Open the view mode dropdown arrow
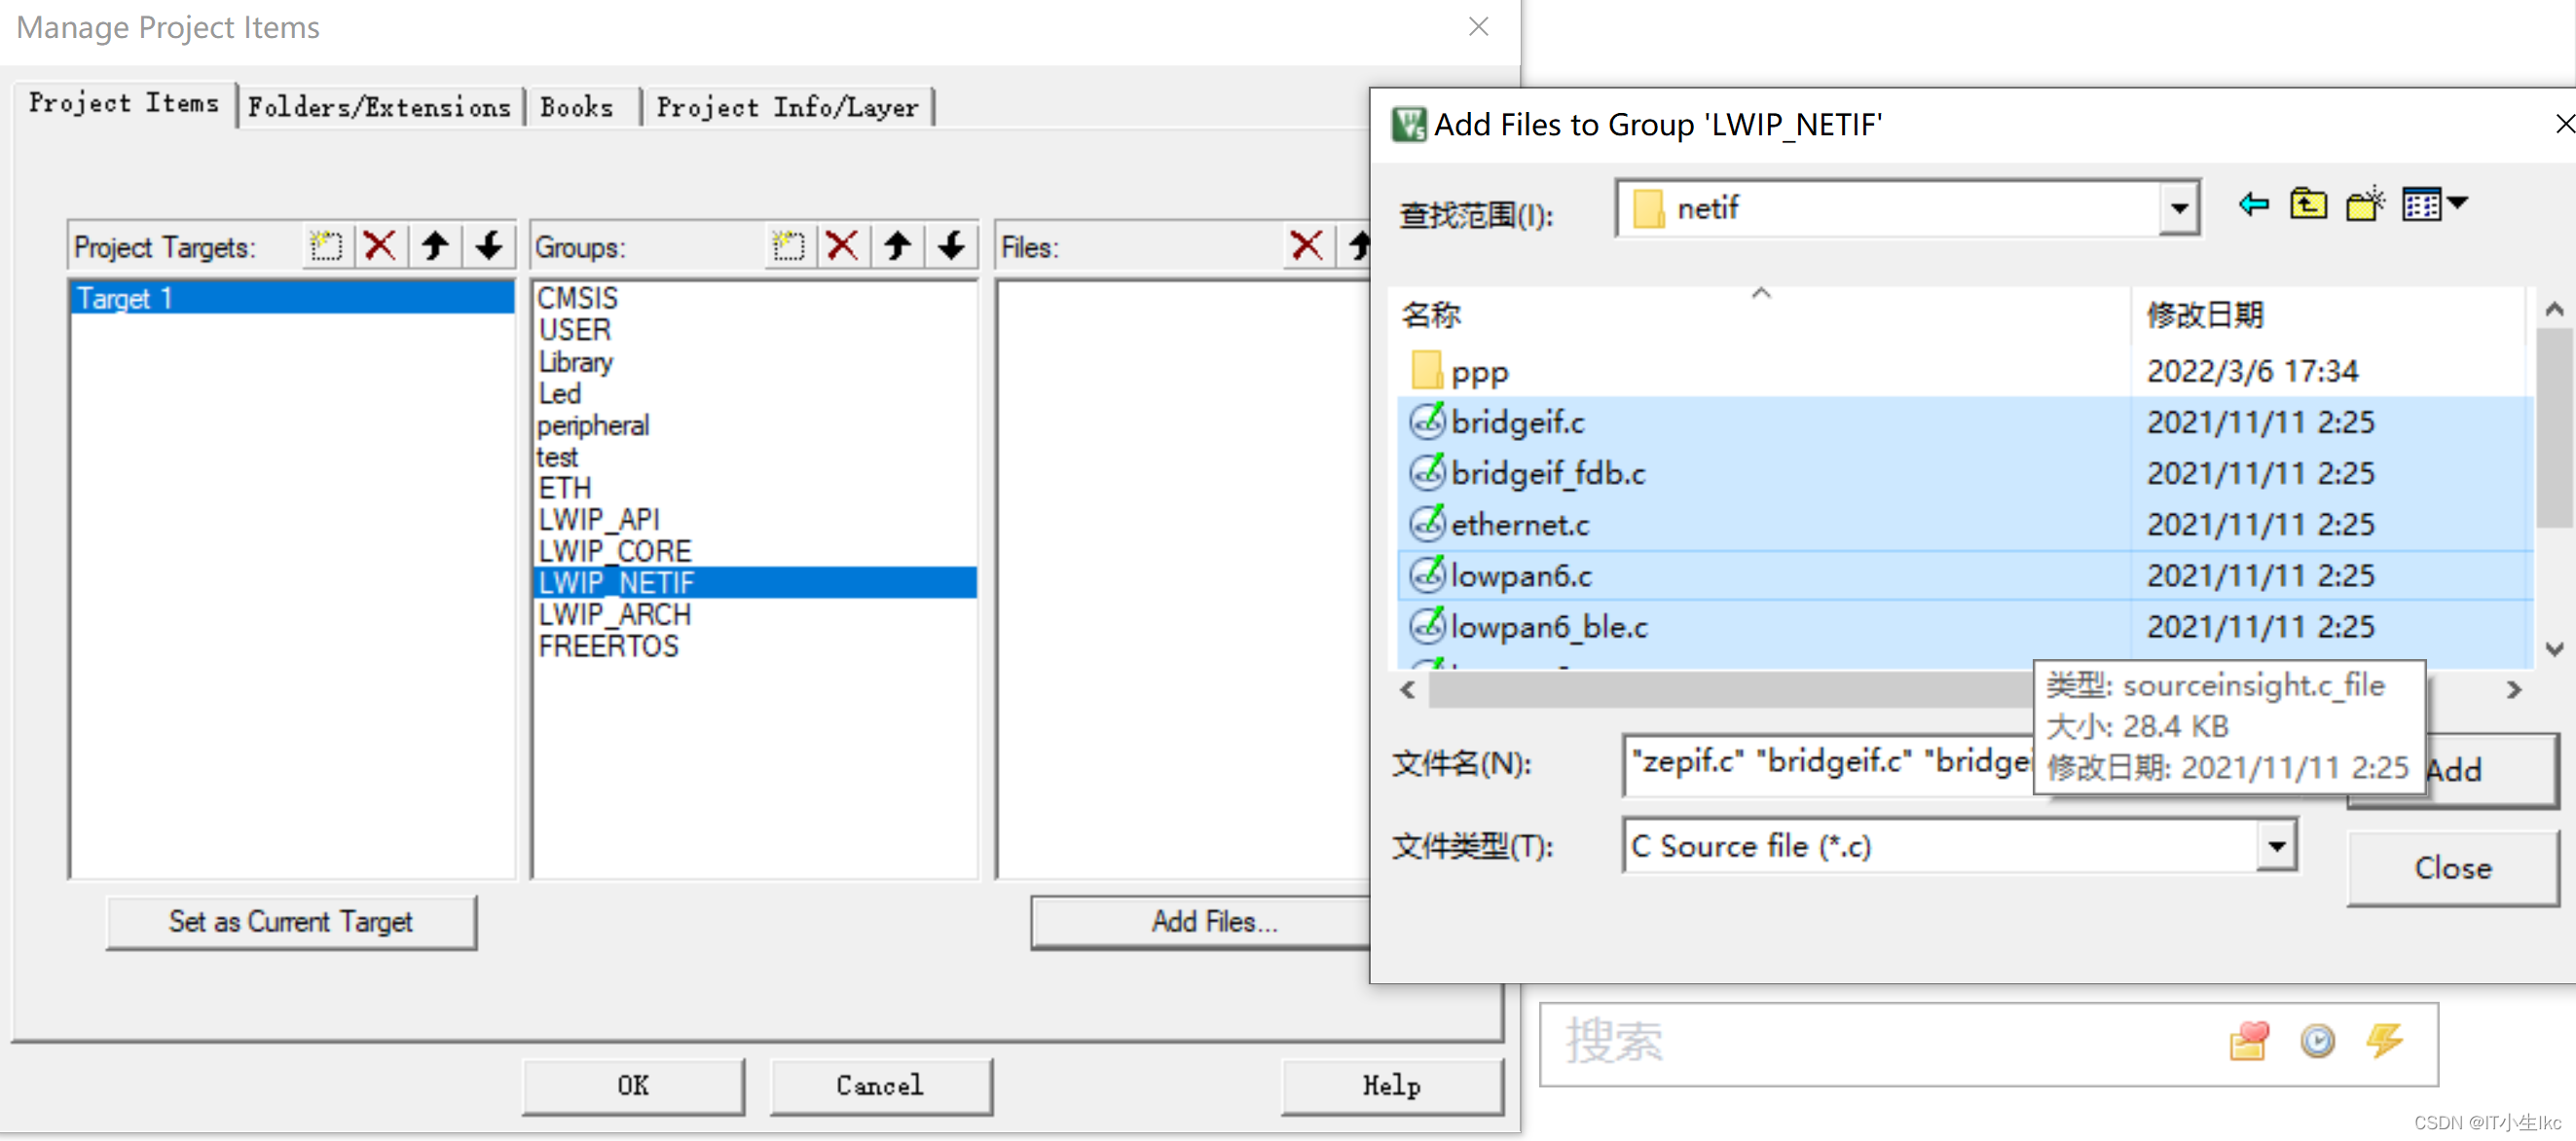Screen dimensions: 2576x1141 pos(2458,205)
